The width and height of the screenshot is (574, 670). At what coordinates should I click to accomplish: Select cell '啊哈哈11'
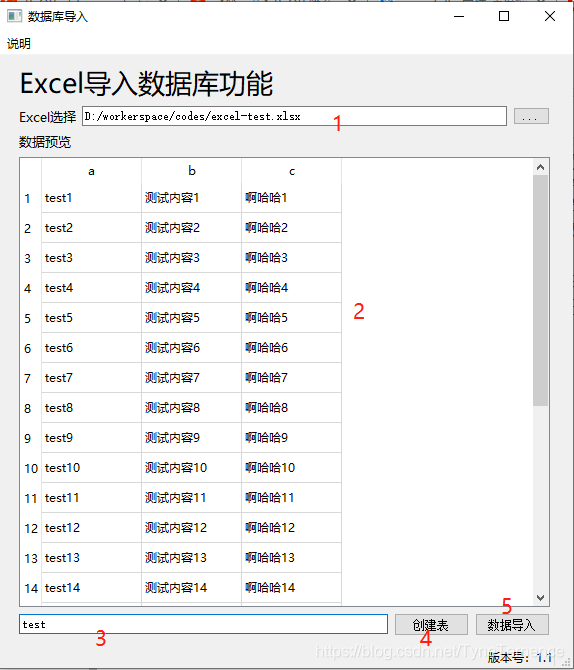tap(291, 498)
